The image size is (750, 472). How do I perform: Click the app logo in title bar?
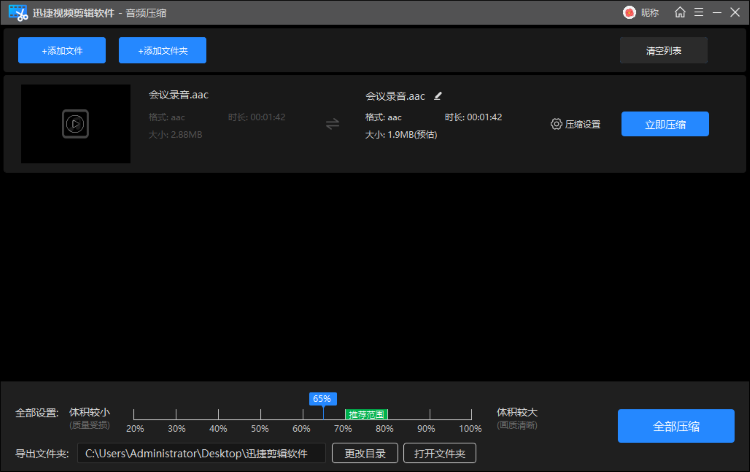[18, 12]
